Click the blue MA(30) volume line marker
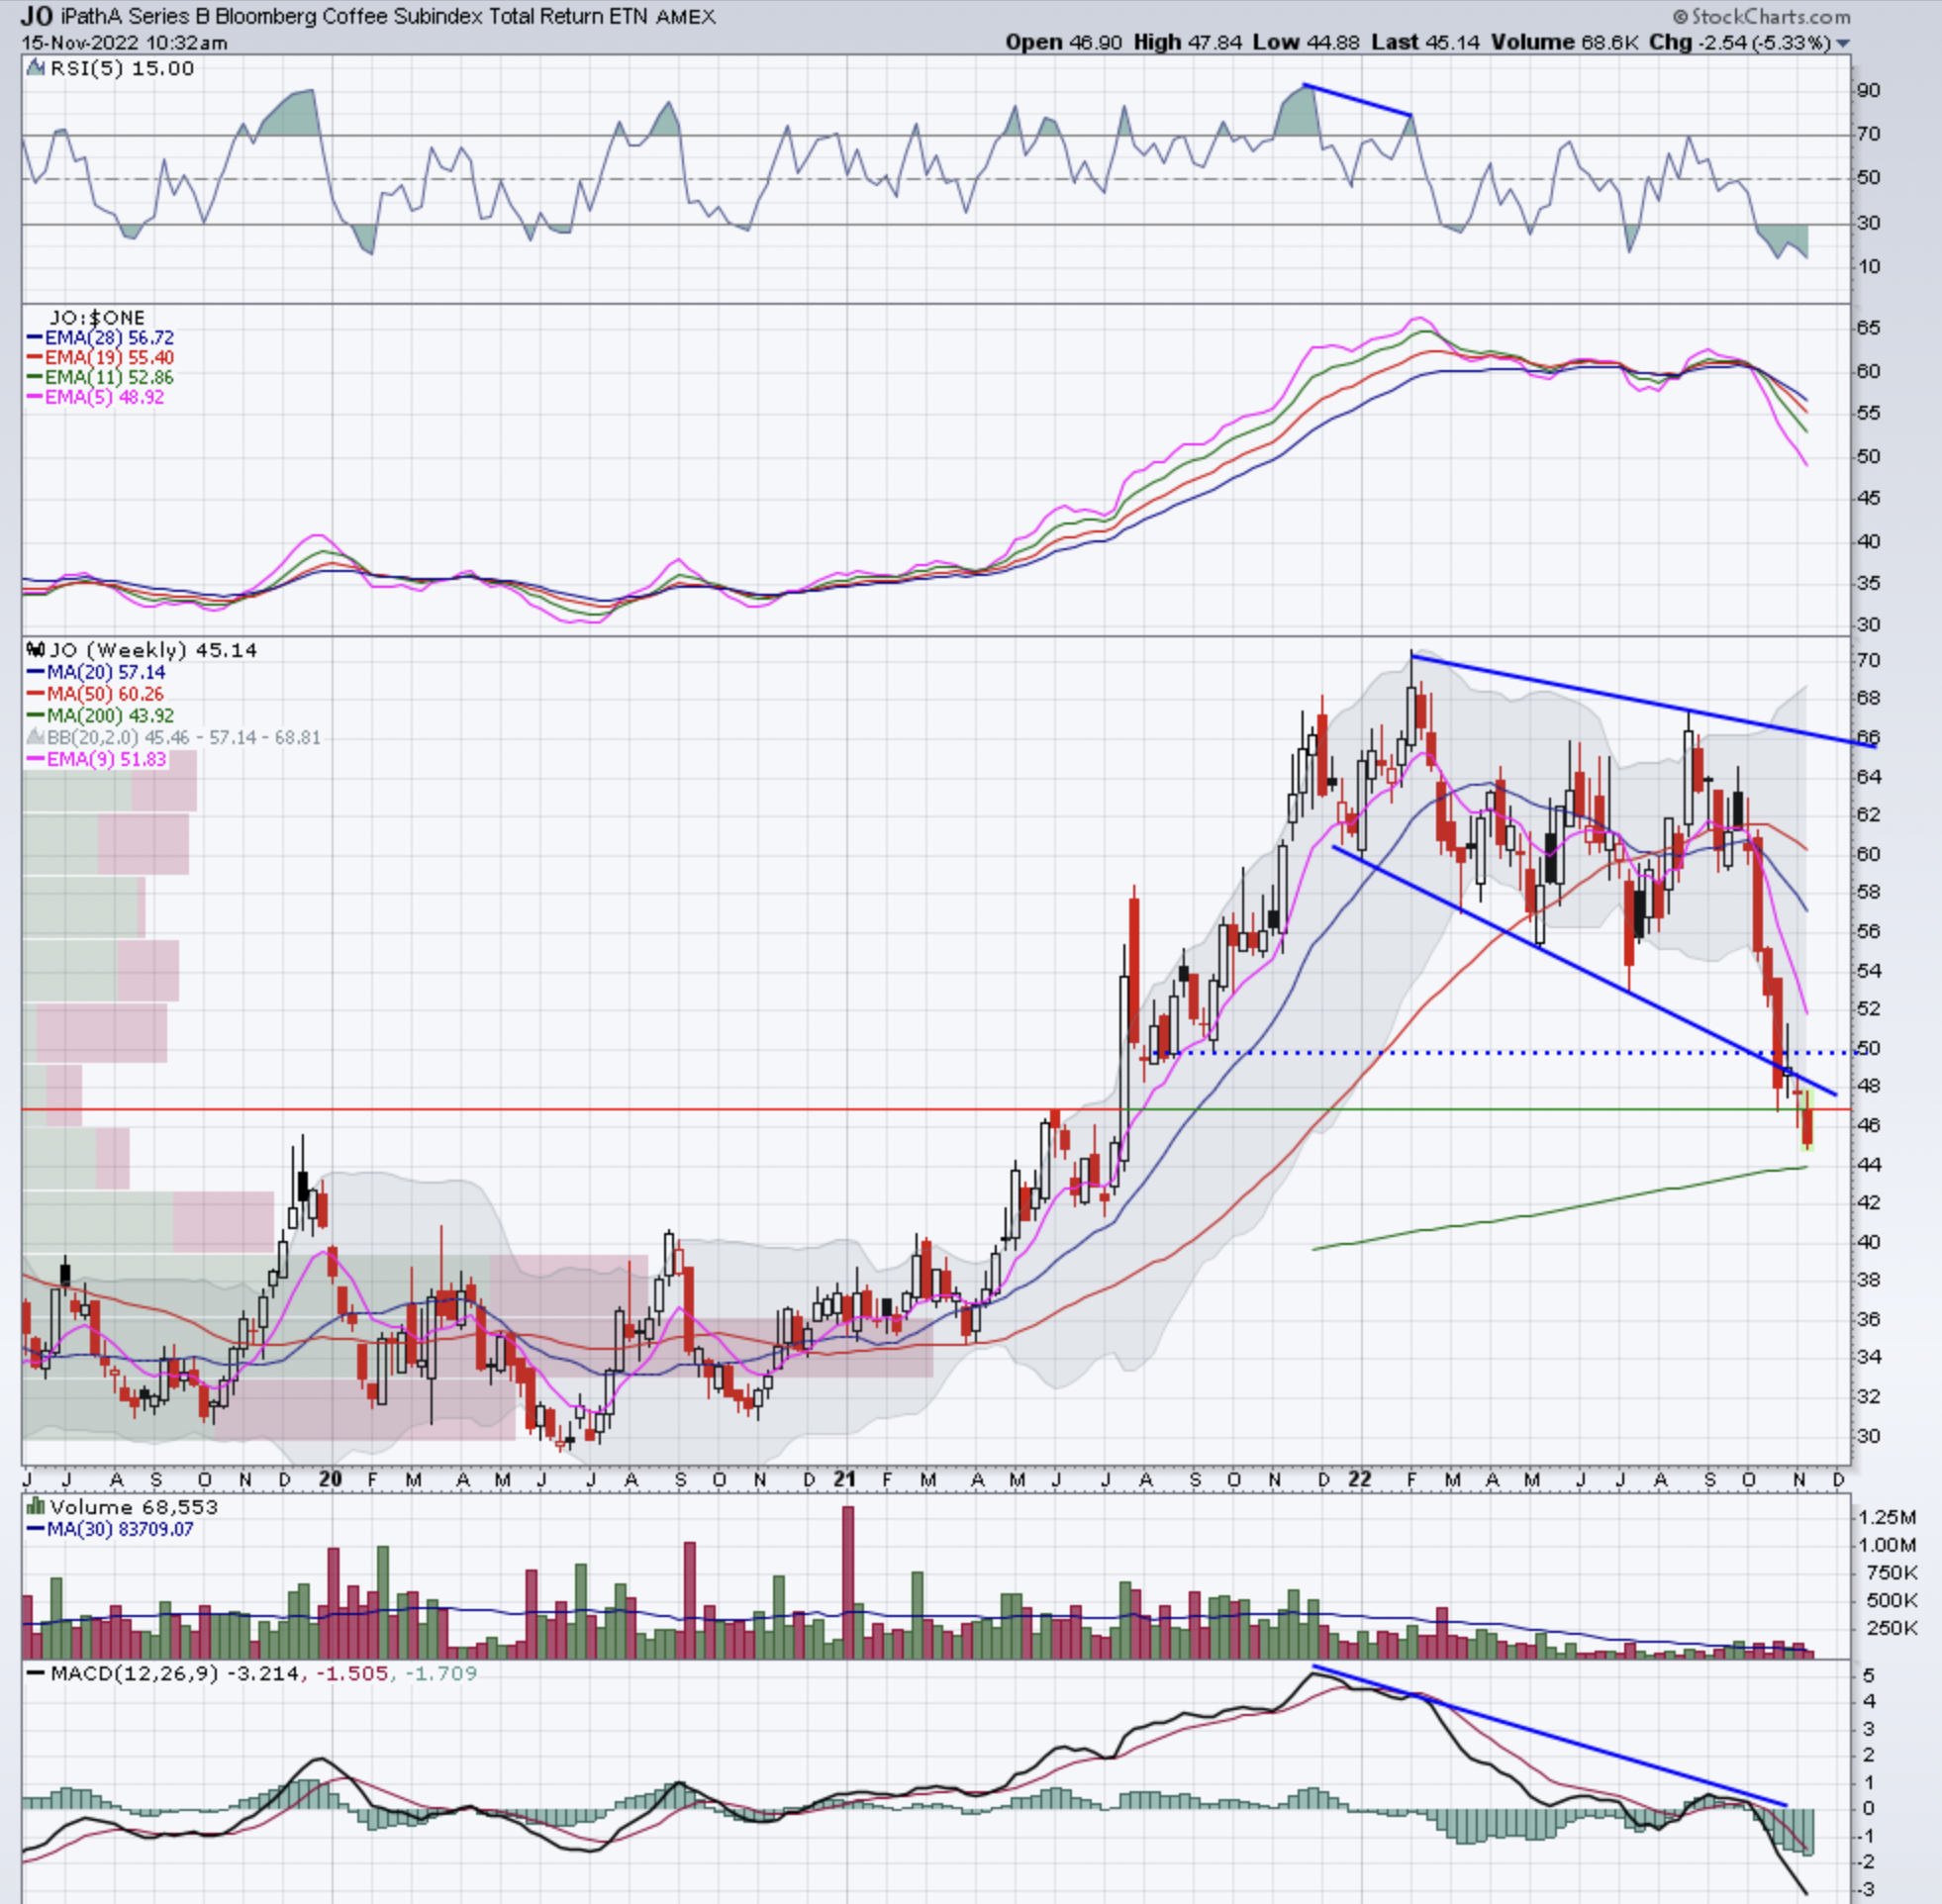 pos(36,1529)
